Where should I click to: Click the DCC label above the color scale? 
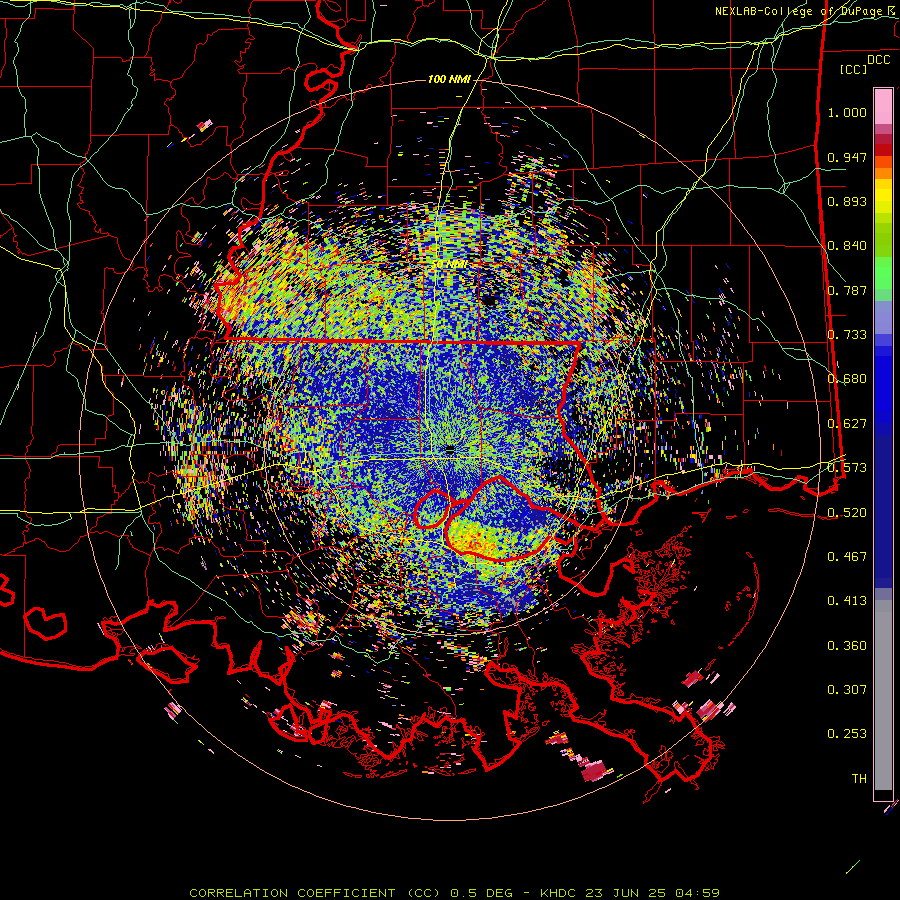878,60
